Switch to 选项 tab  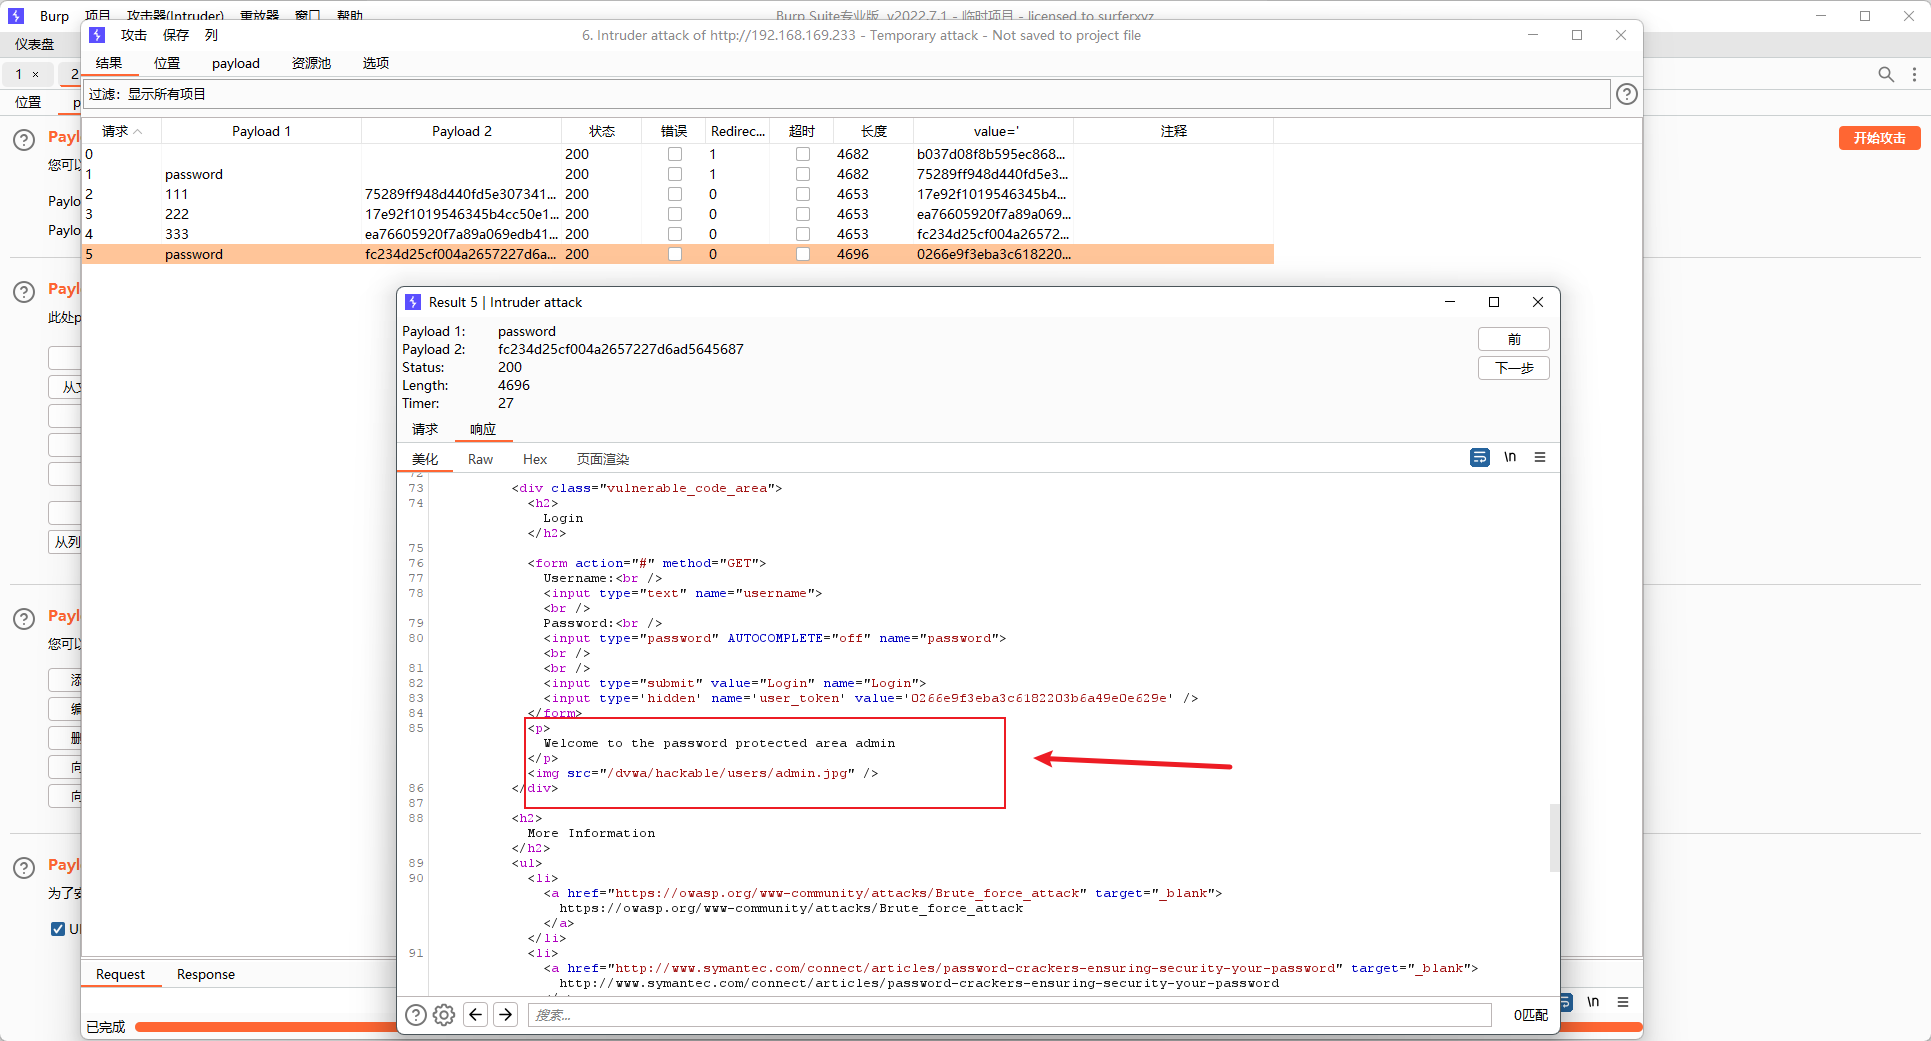point(376,63)
